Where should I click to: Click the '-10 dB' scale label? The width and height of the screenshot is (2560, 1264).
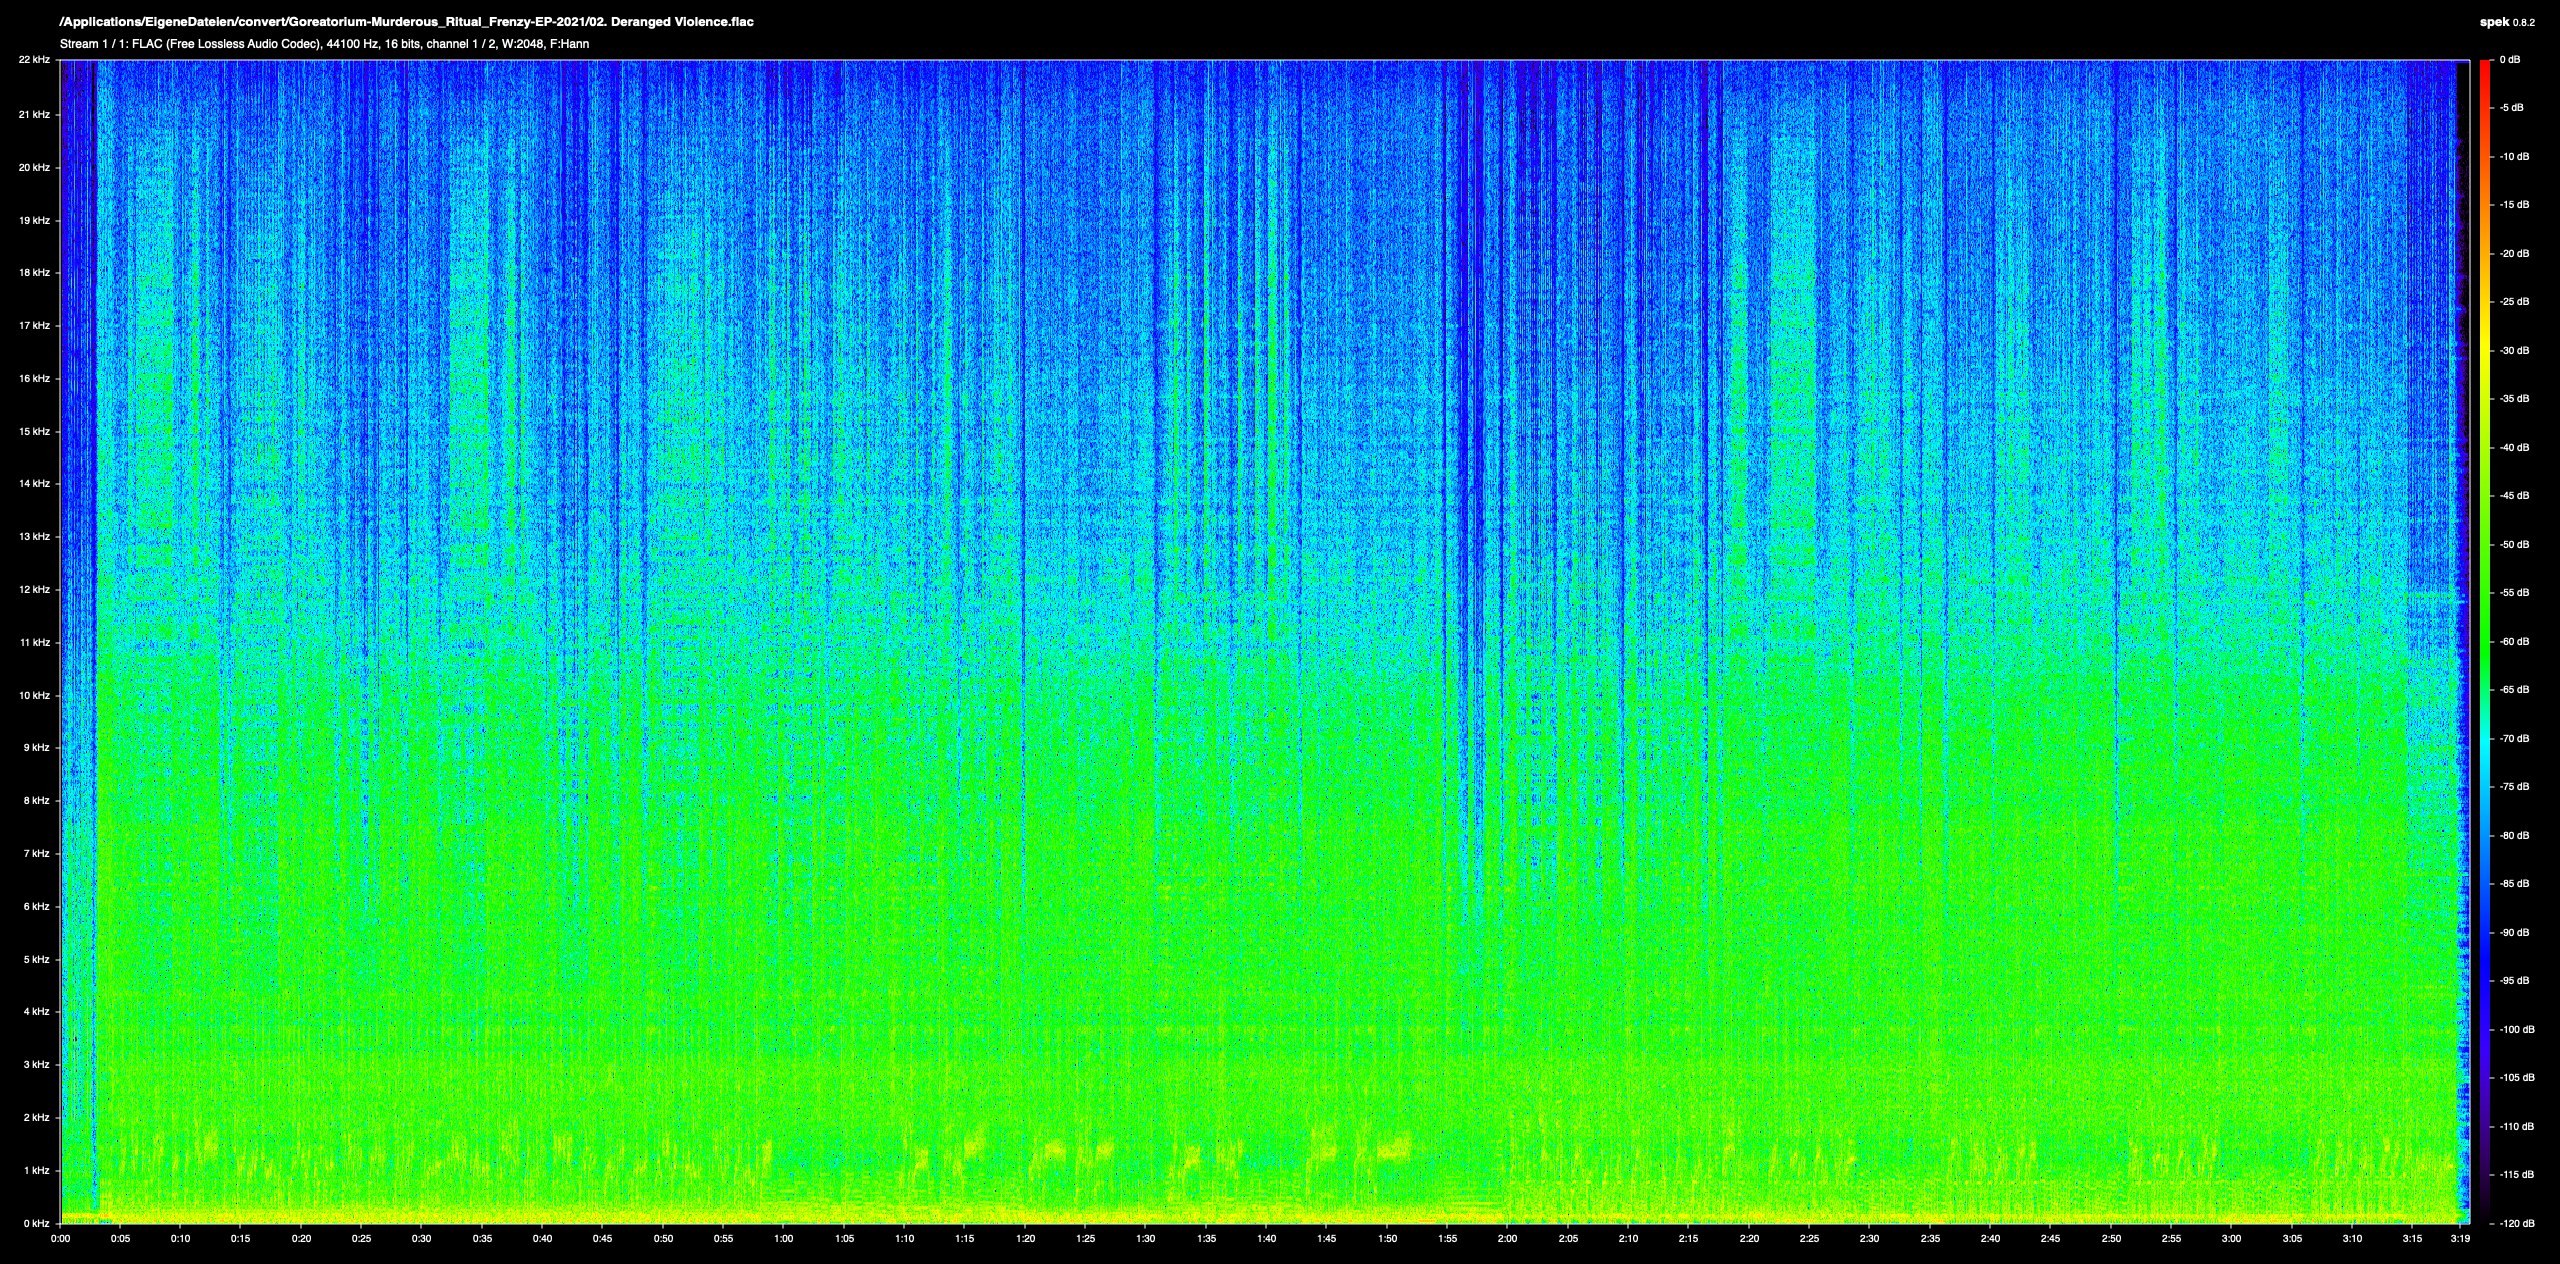pyautogui.click(x=2514, y=157)
